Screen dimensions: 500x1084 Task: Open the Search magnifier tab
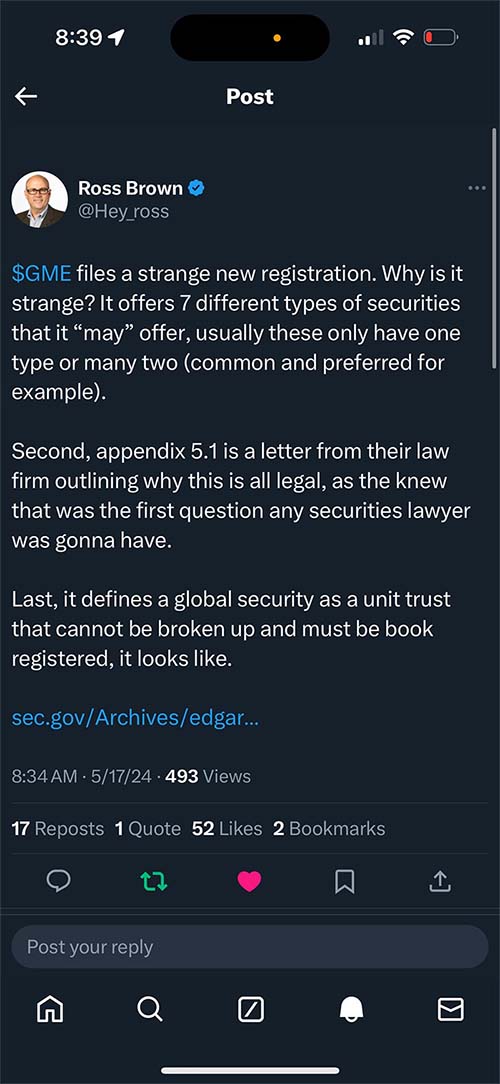tap(149, 1010)
